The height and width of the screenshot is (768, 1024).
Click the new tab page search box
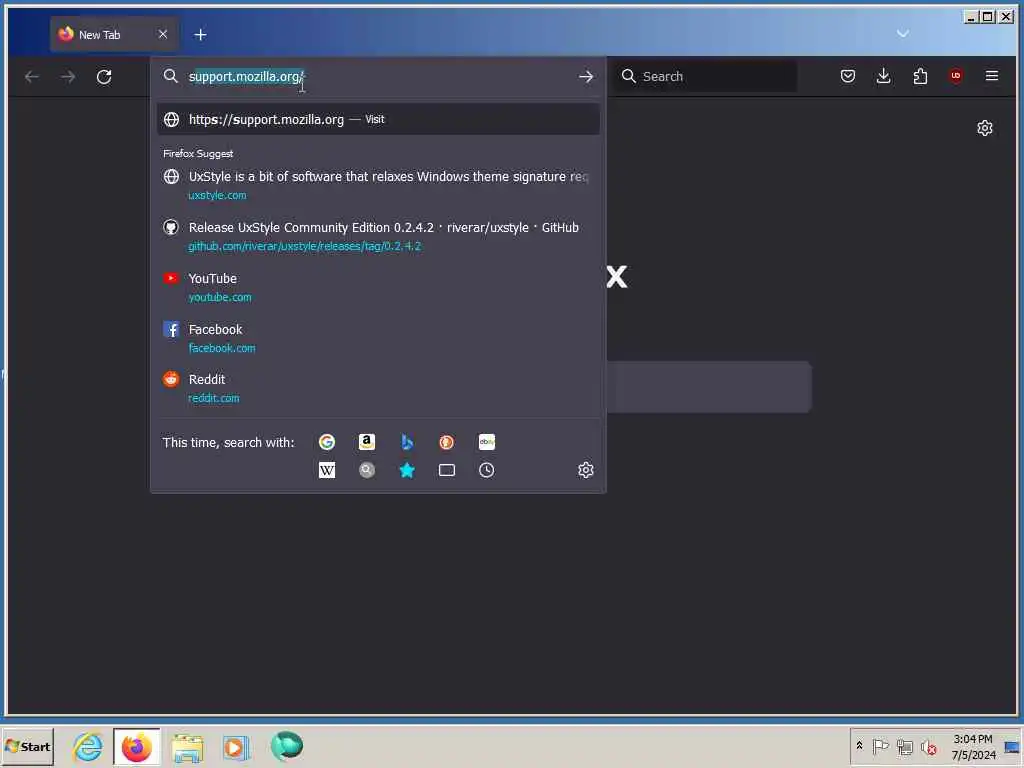pos(709,387)
